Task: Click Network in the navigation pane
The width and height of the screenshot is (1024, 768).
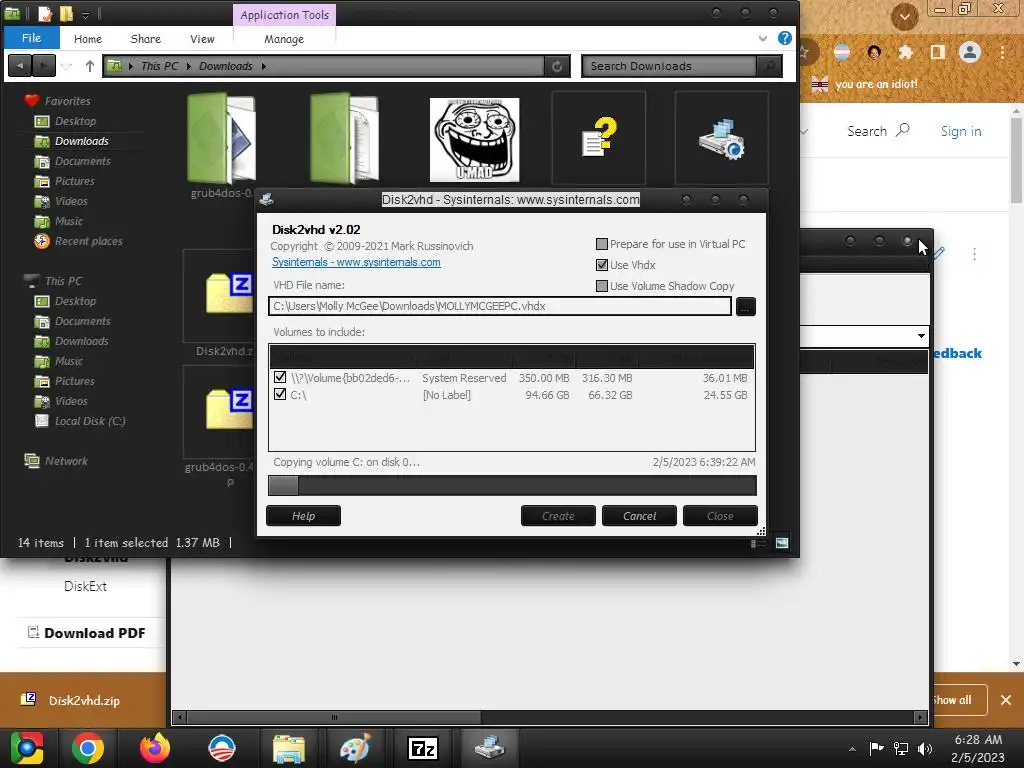Action: pos(66,461)
